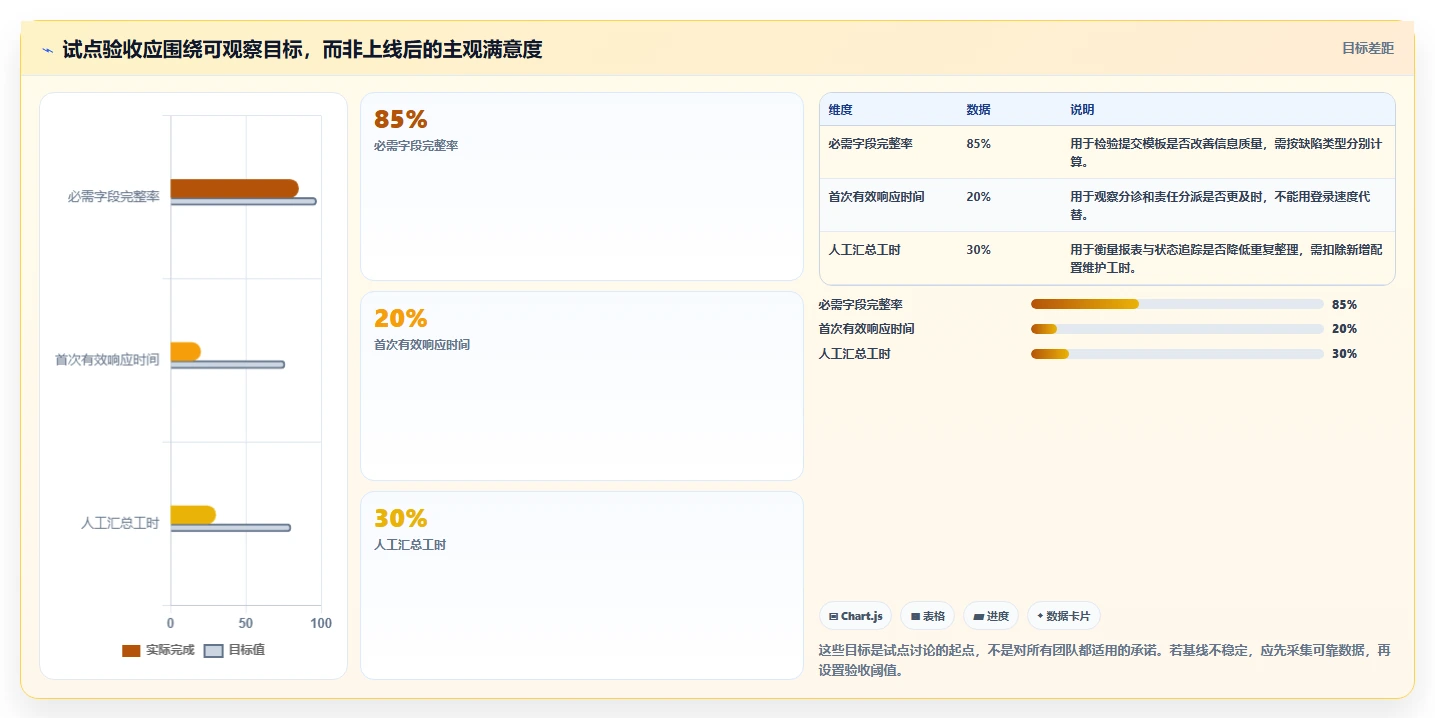This screenshot has width=1435, height=718.
Task: Click the 首次有效响应时间 target bar in chart
Action: 227,364
